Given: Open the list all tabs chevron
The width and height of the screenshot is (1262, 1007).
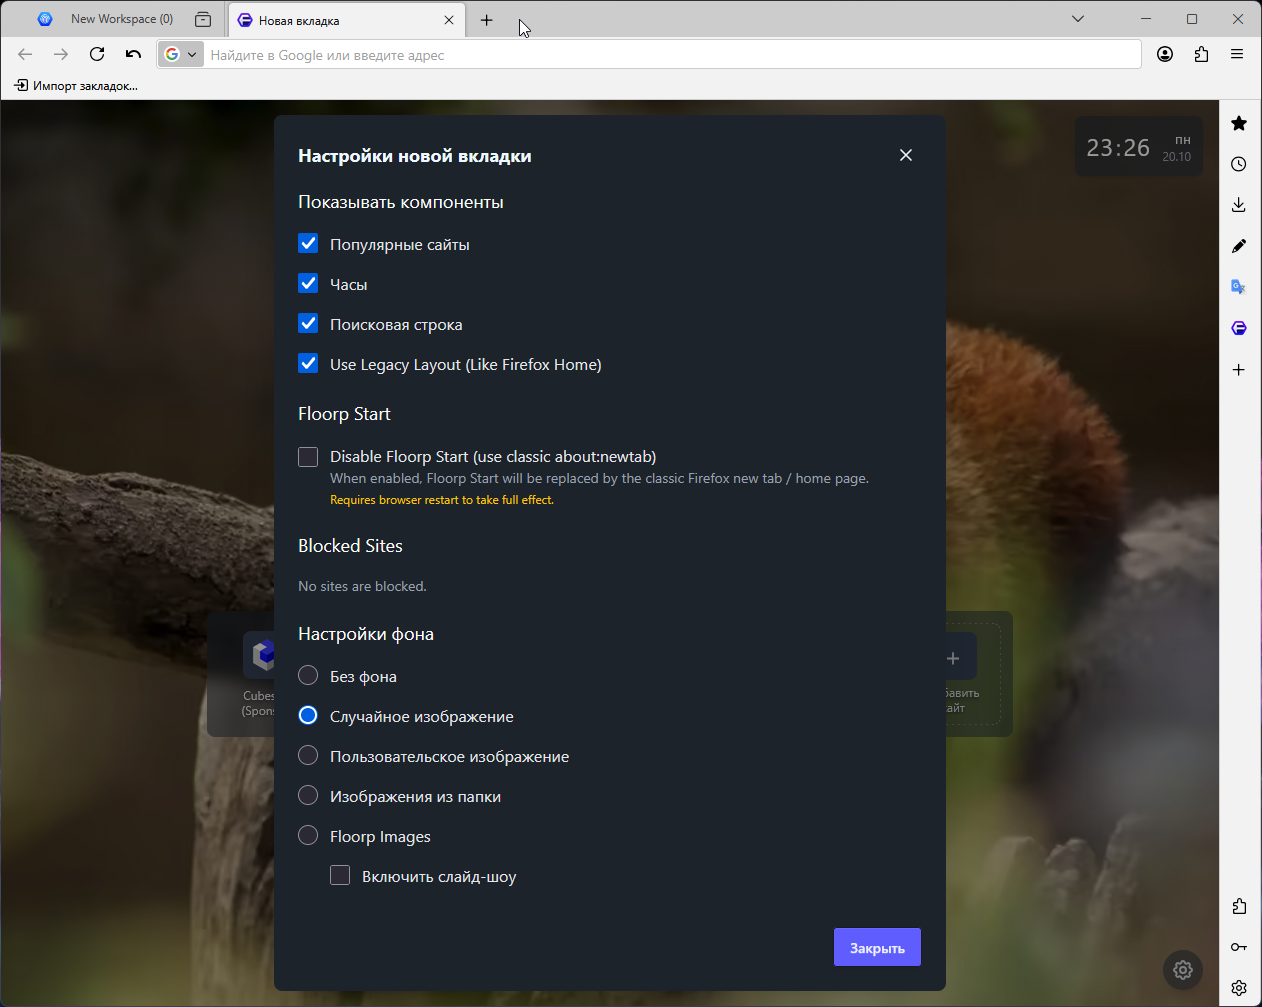Looking at the screenshot, I should coord(1078,19).
